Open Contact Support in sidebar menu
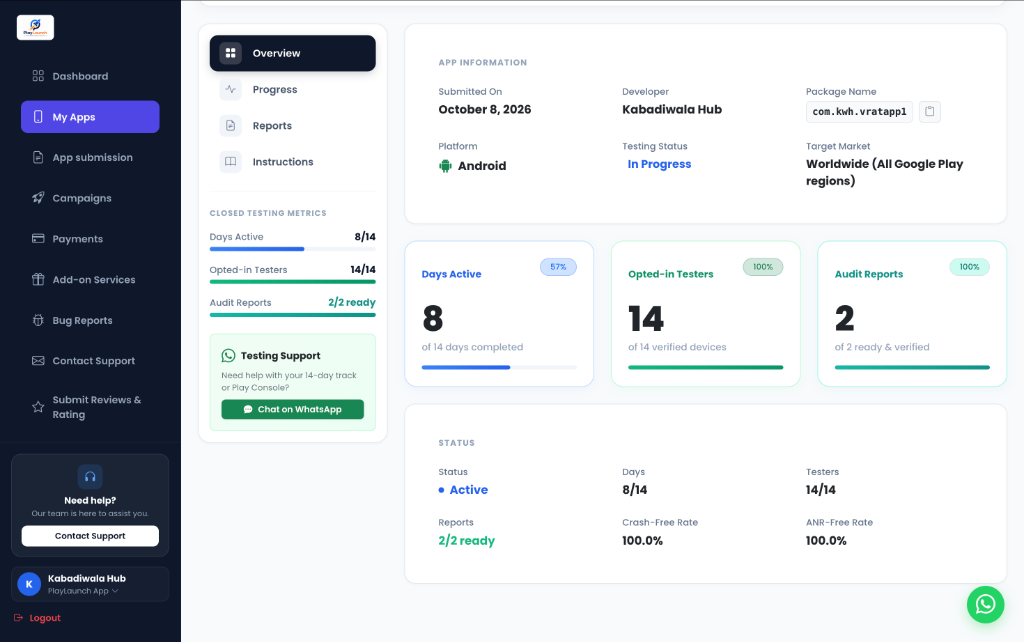The image size is (1024, 642). [90, 361]
